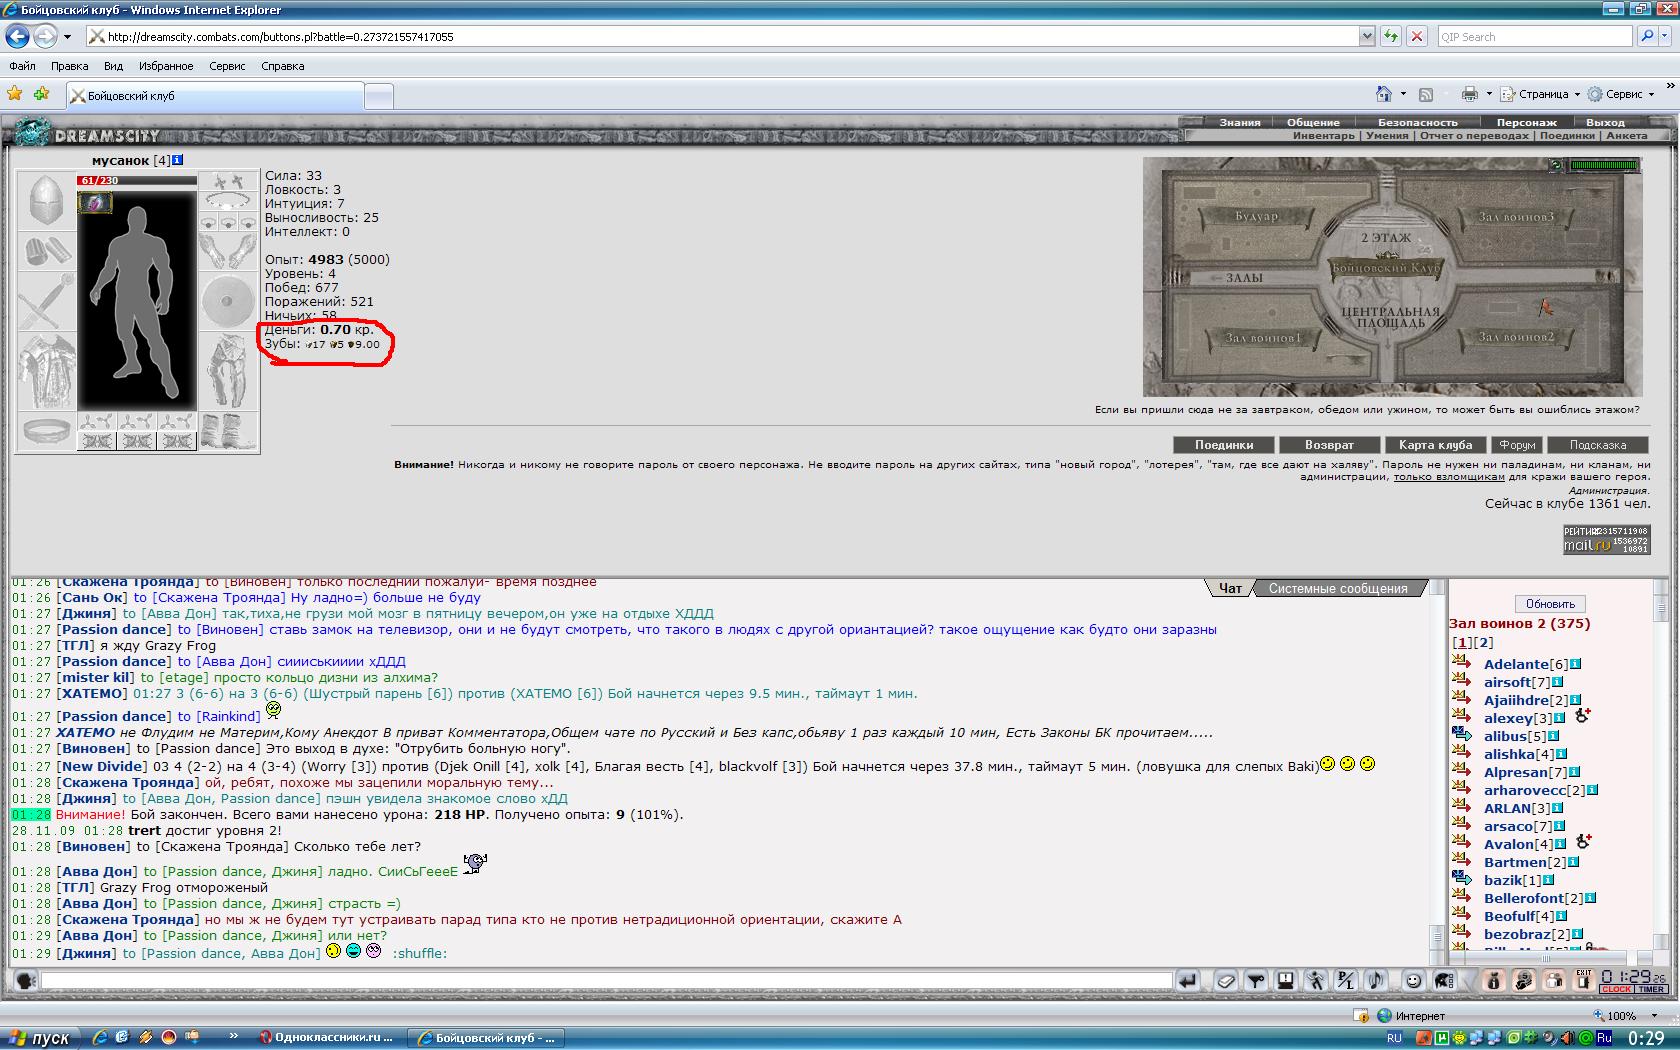Click the Форум button

pyautogui.click(x=1517, y=445)
